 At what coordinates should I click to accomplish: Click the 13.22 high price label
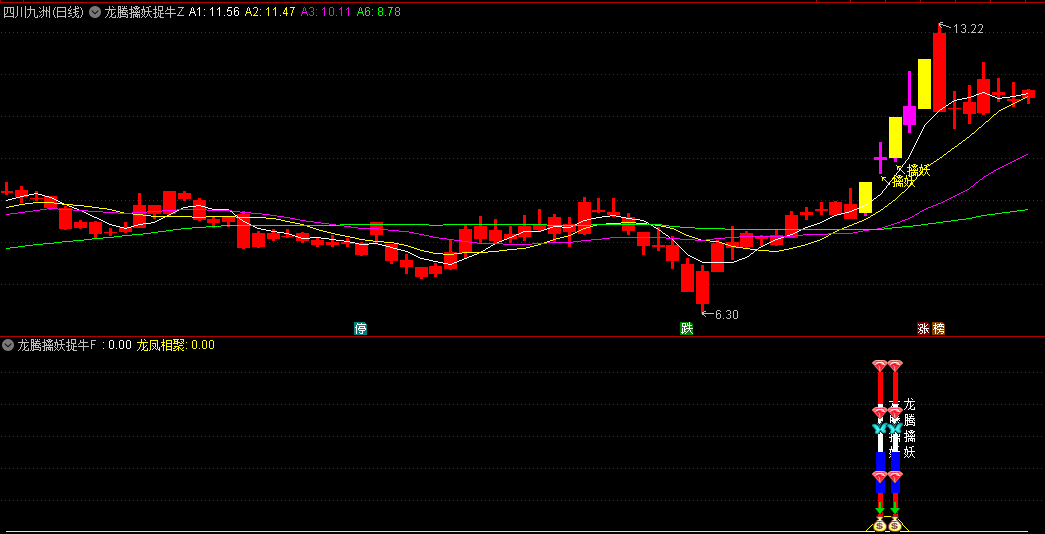[968, 29]
